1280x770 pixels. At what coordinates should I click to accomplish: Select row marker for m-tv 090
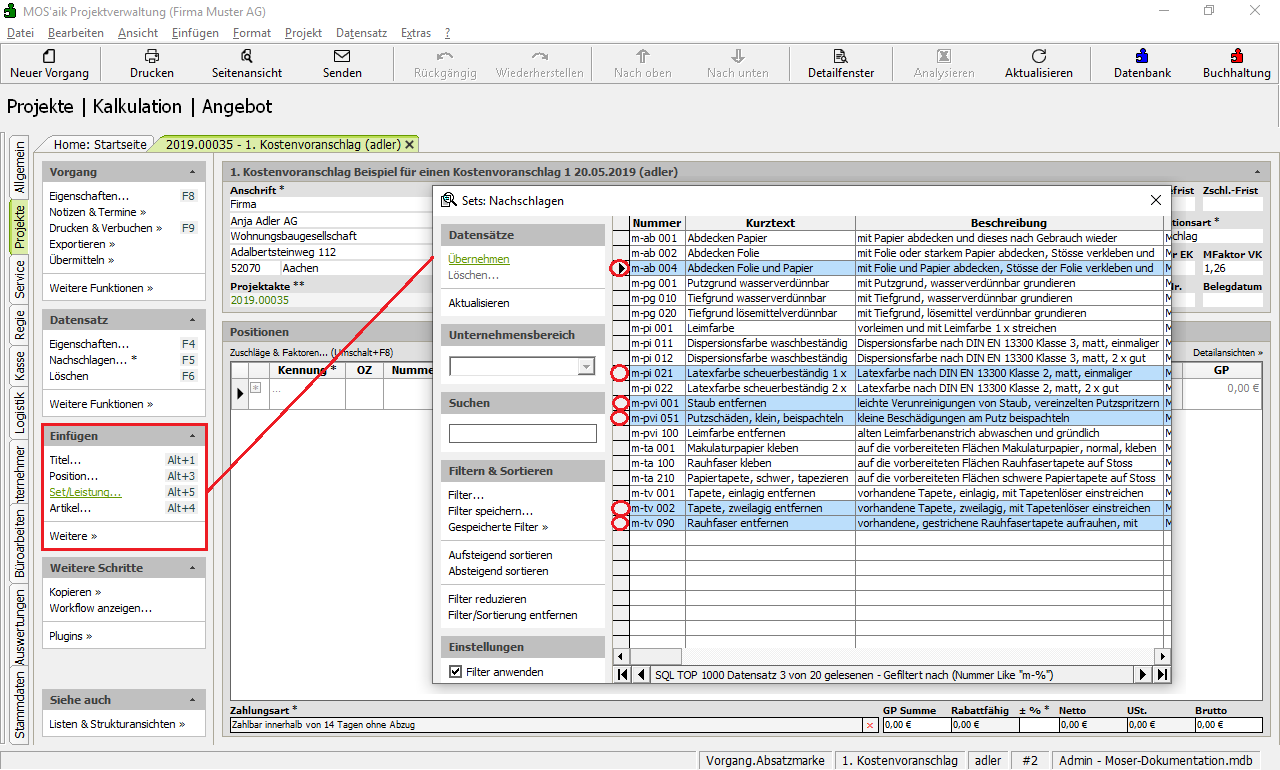[x=620, y=523]
